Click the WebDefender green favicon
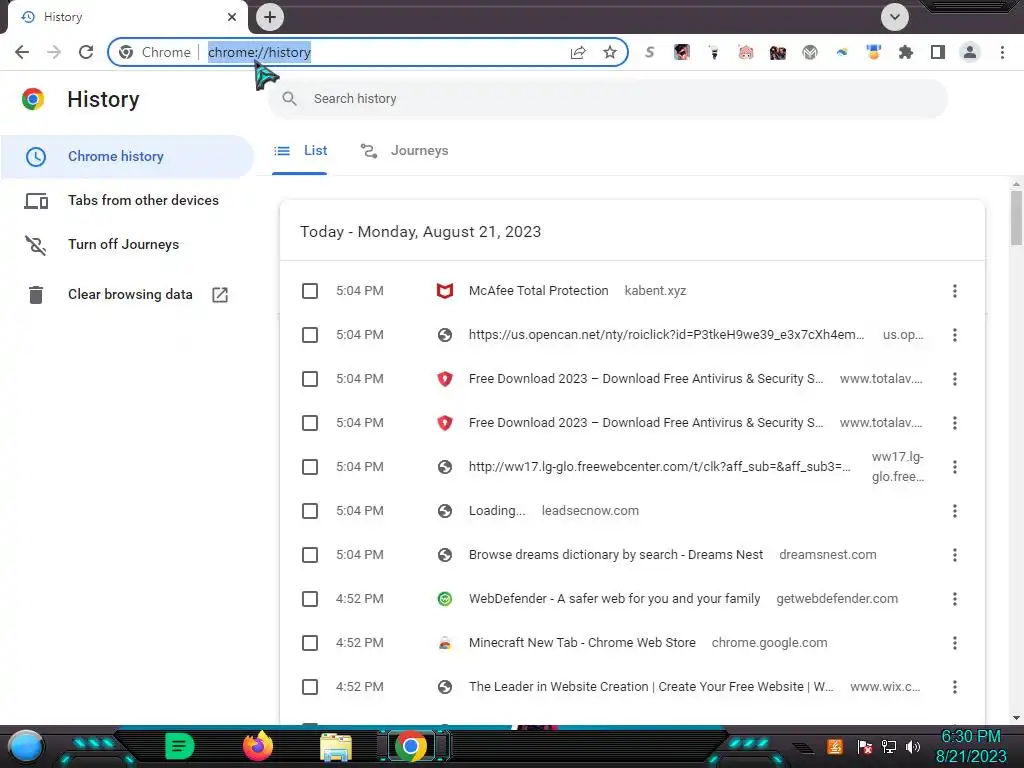1024x768 pixels. (x=445, y=599)
